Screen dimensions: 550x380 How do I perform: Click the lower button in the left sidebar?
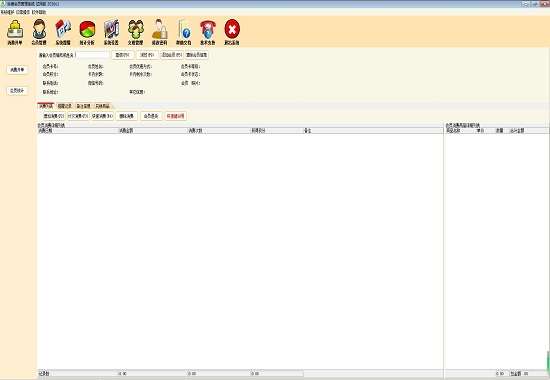point(17,91)
